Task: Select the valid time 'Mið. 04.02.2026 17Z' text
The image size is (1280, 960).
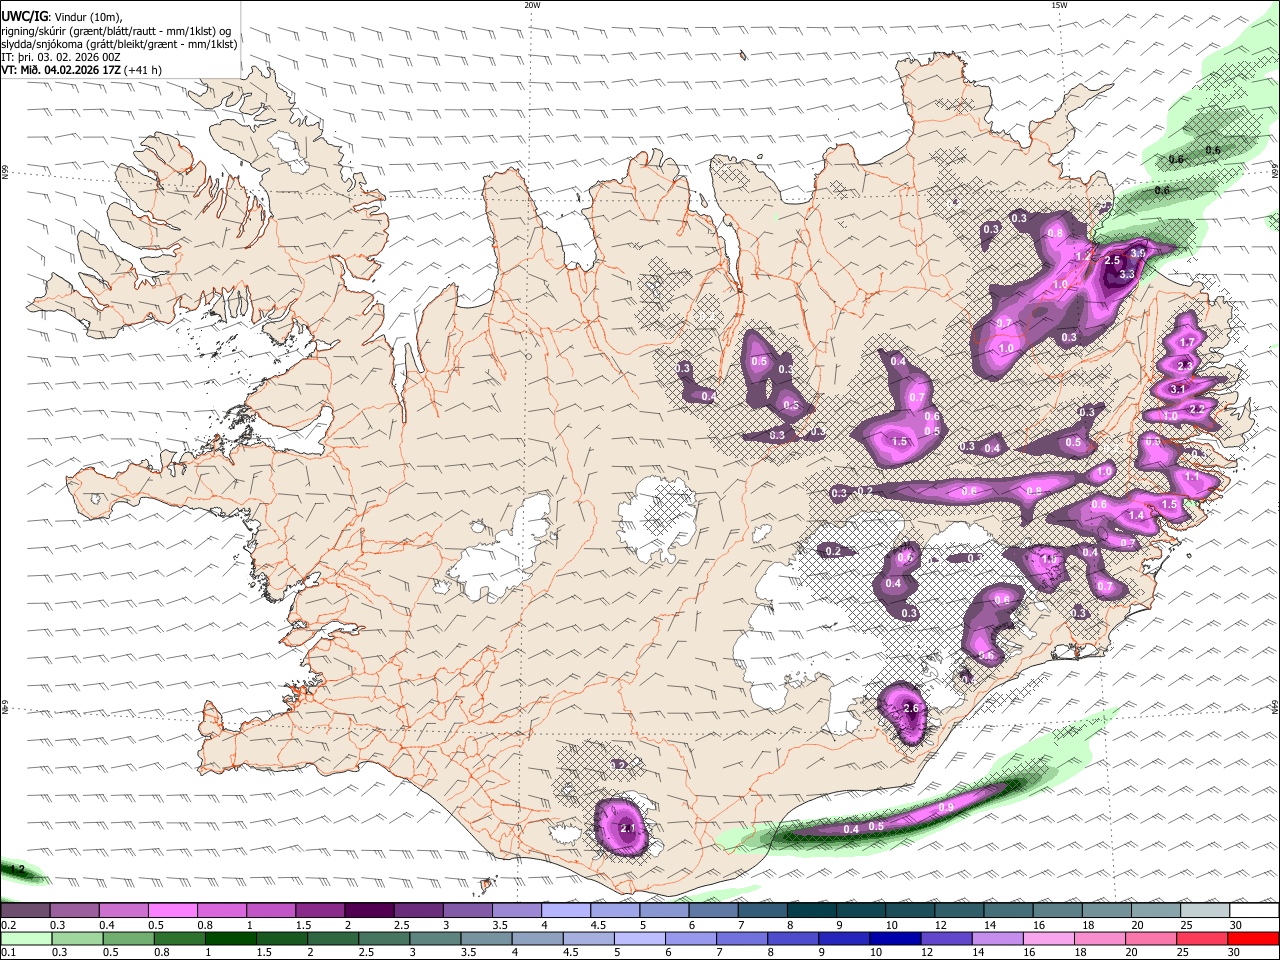Action: [x=69, y=70]
